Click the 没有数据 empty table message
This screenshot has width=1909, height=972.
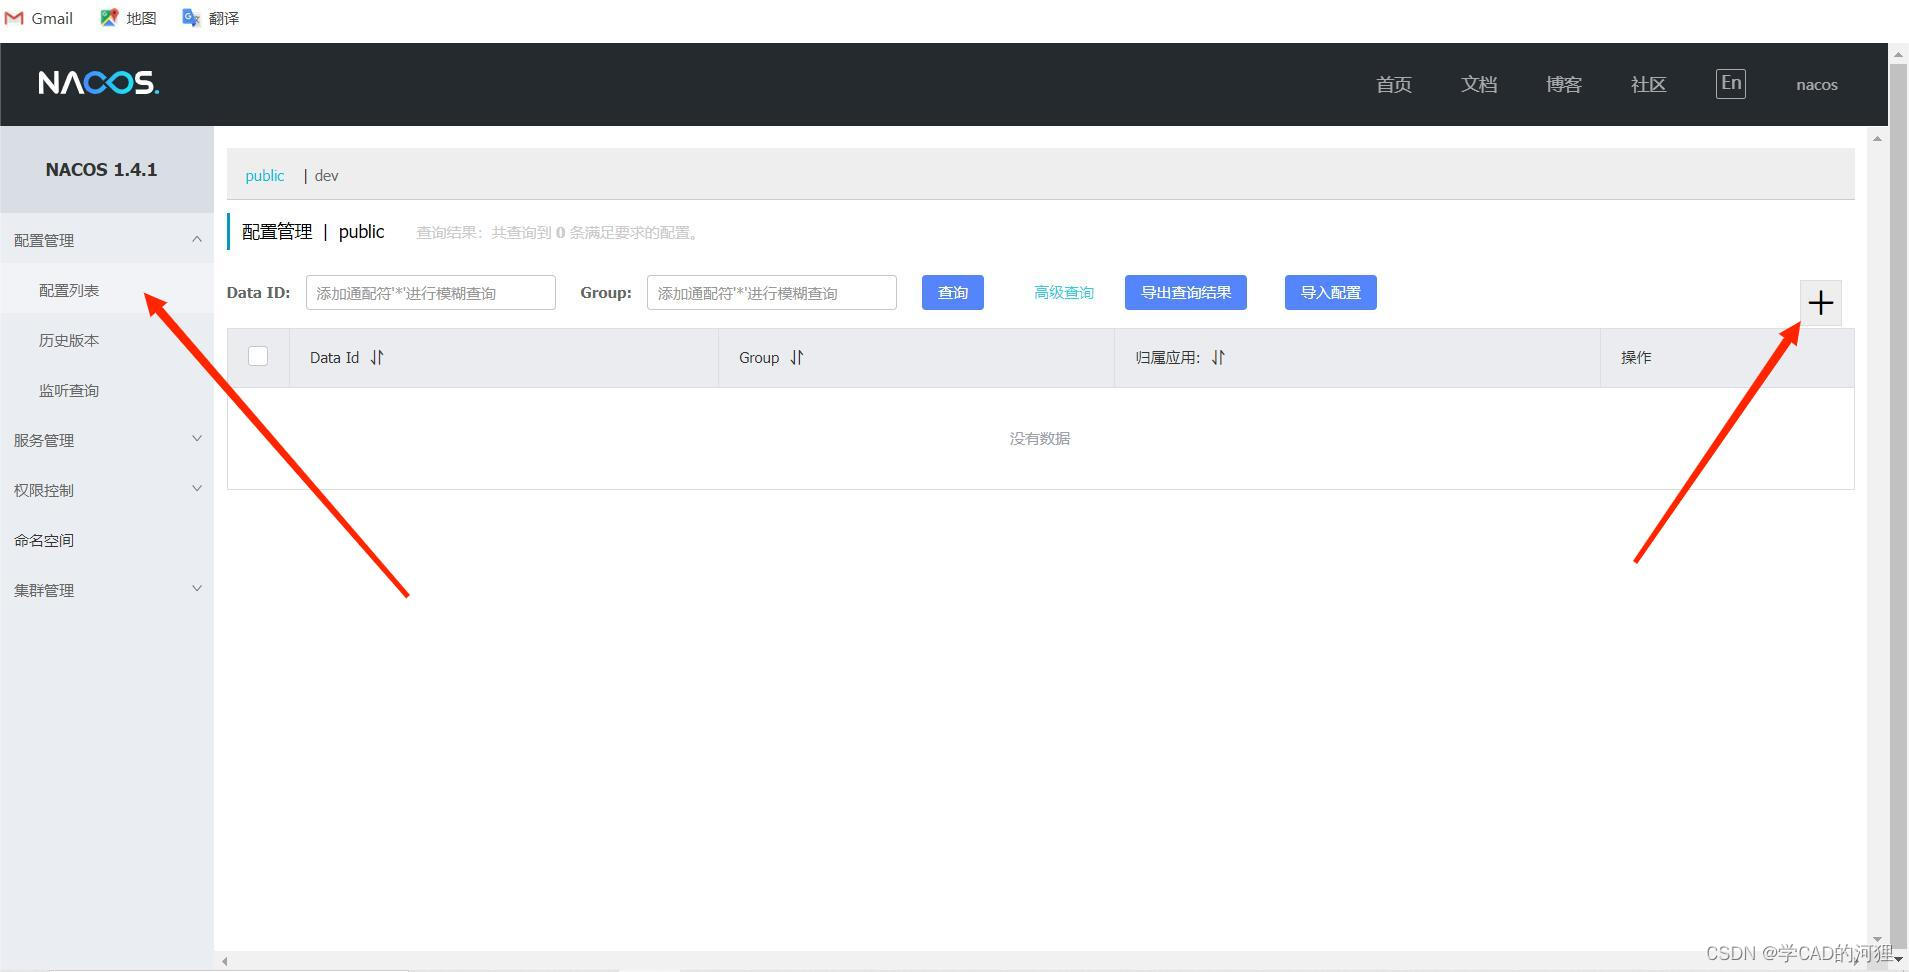coord(1040,438)
